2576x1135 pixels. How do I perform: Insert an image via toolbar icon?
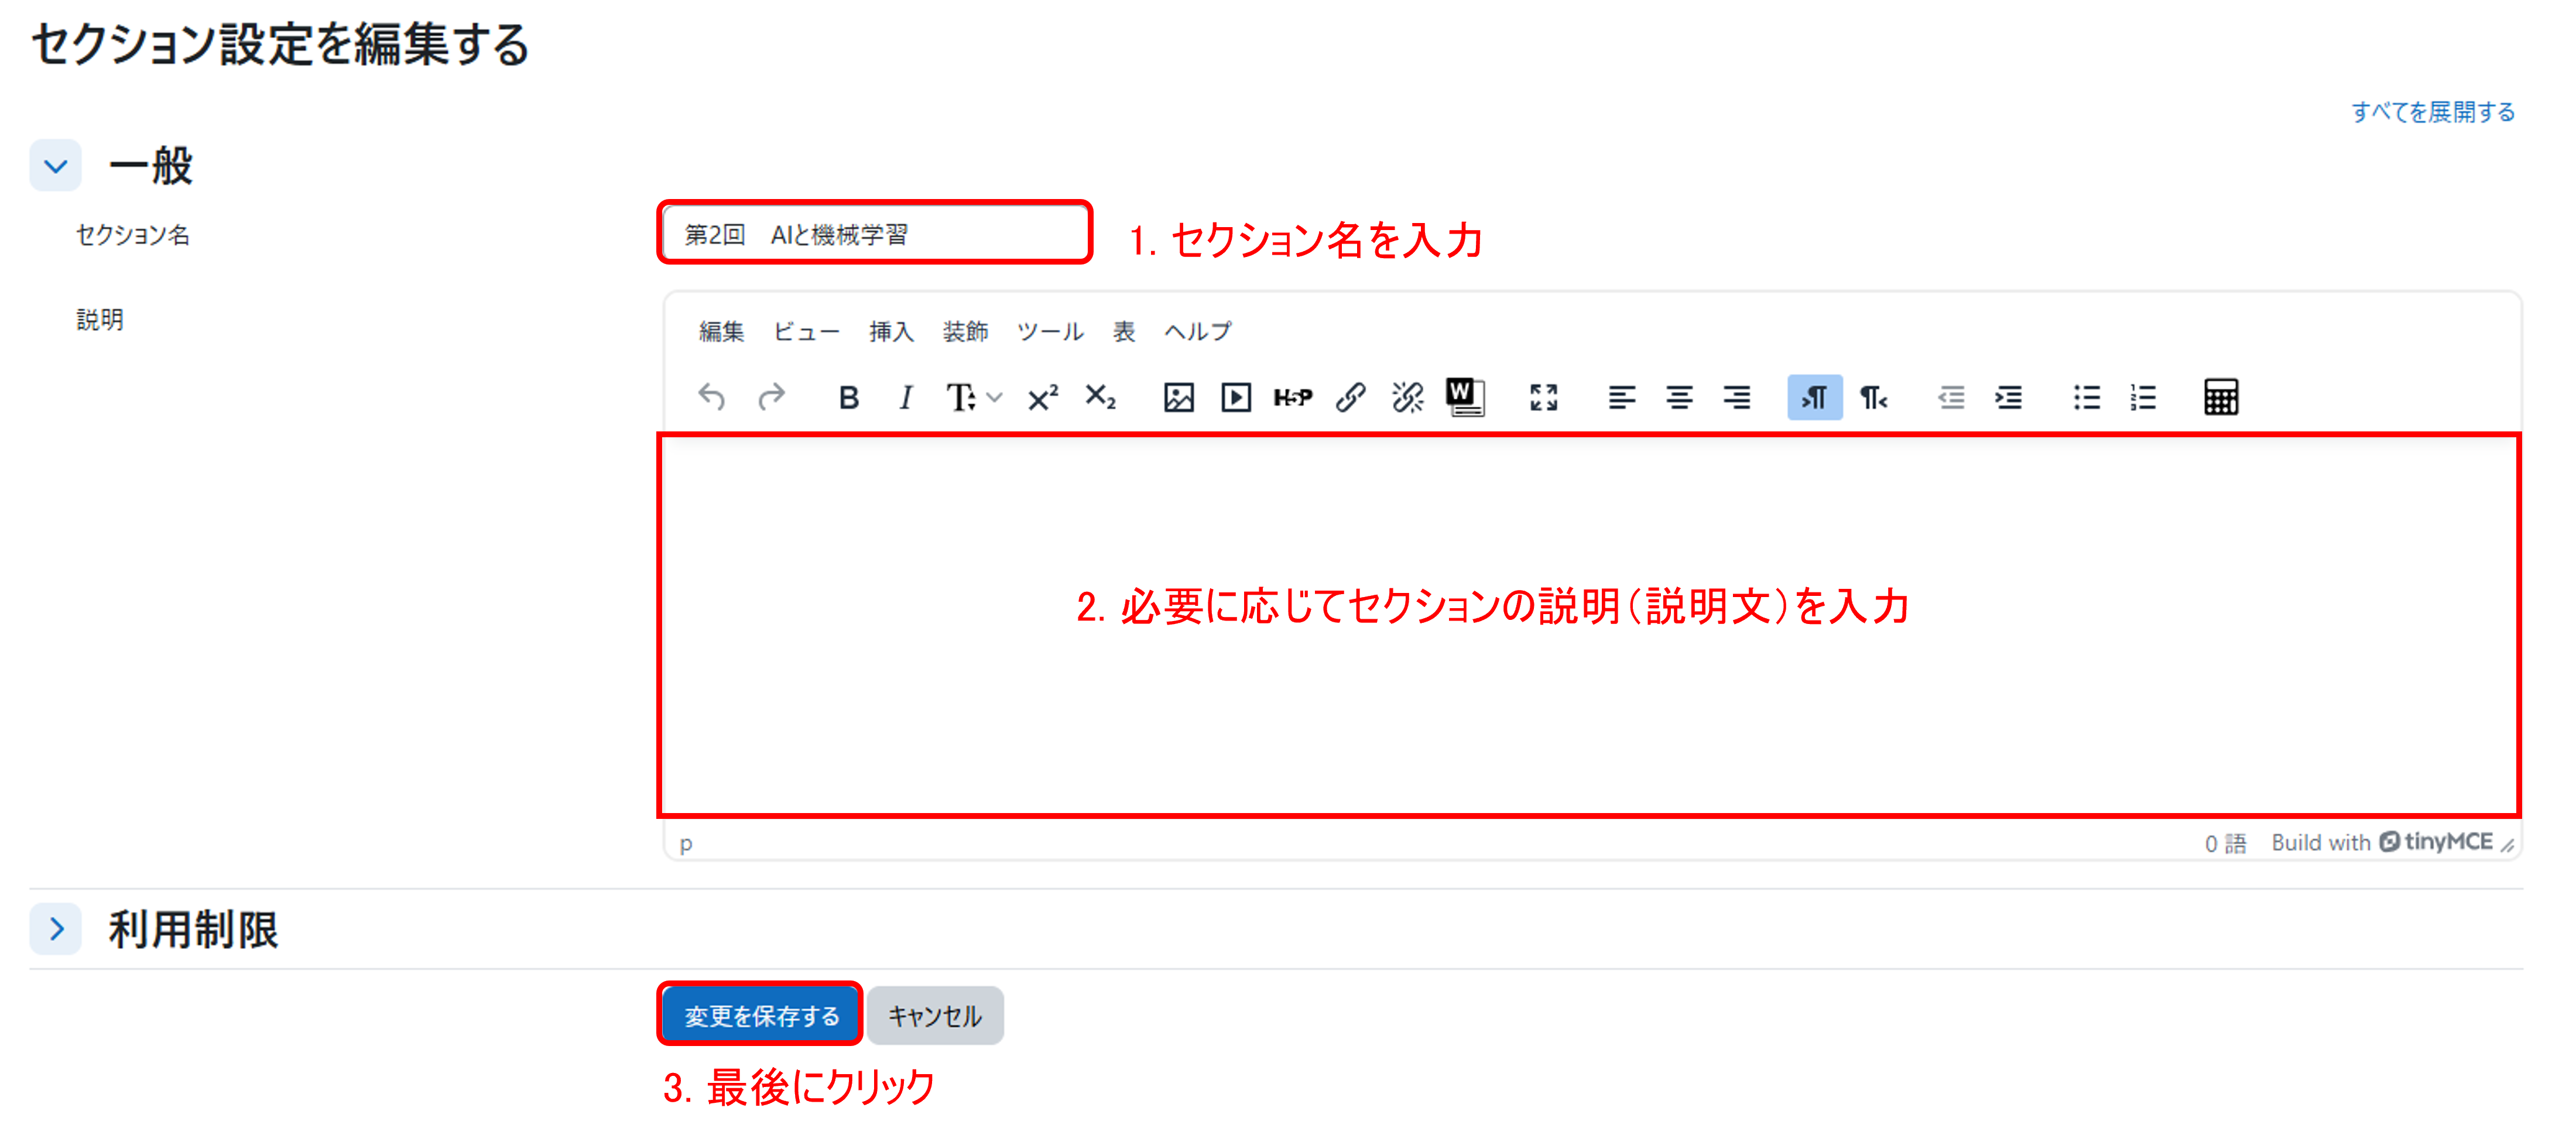pyautogui.click(x=1179, y=397)
